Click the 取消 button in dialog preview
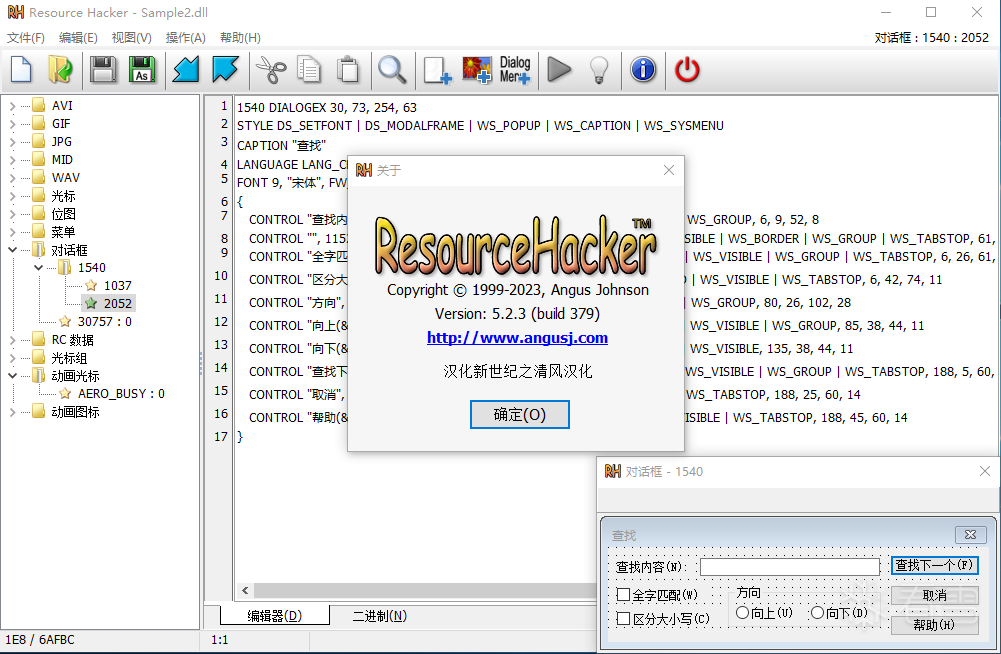Screen dimensions: 1001x654 (x=935, y=595)
